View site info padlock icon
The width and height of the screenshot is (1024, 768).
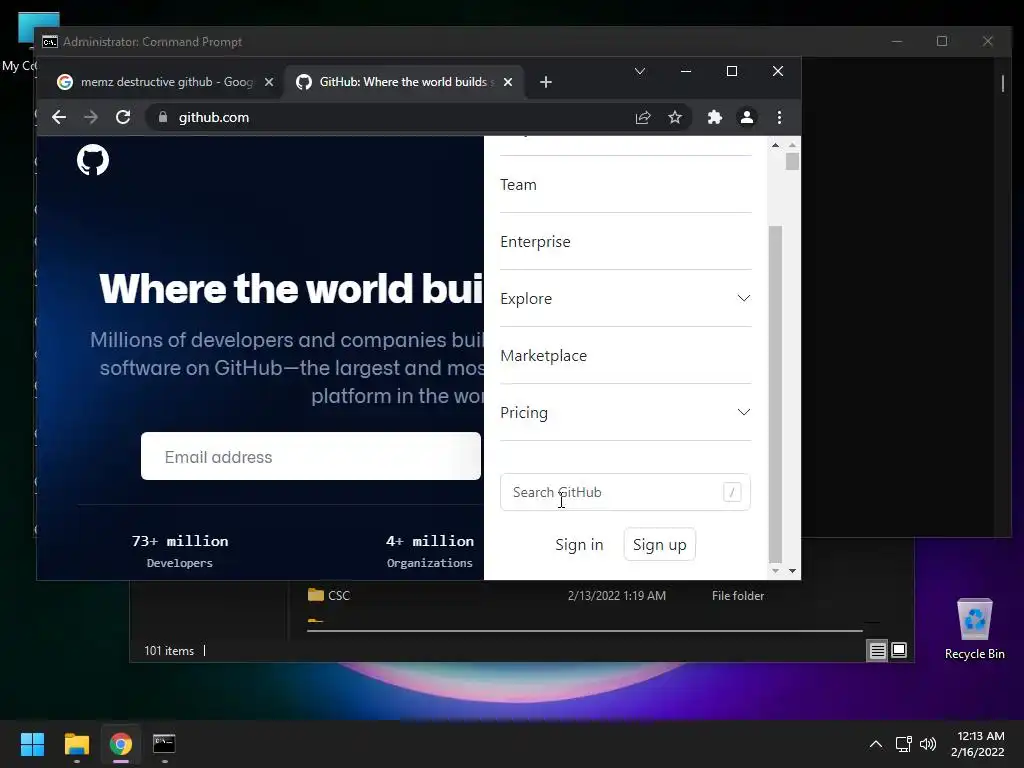163,118
